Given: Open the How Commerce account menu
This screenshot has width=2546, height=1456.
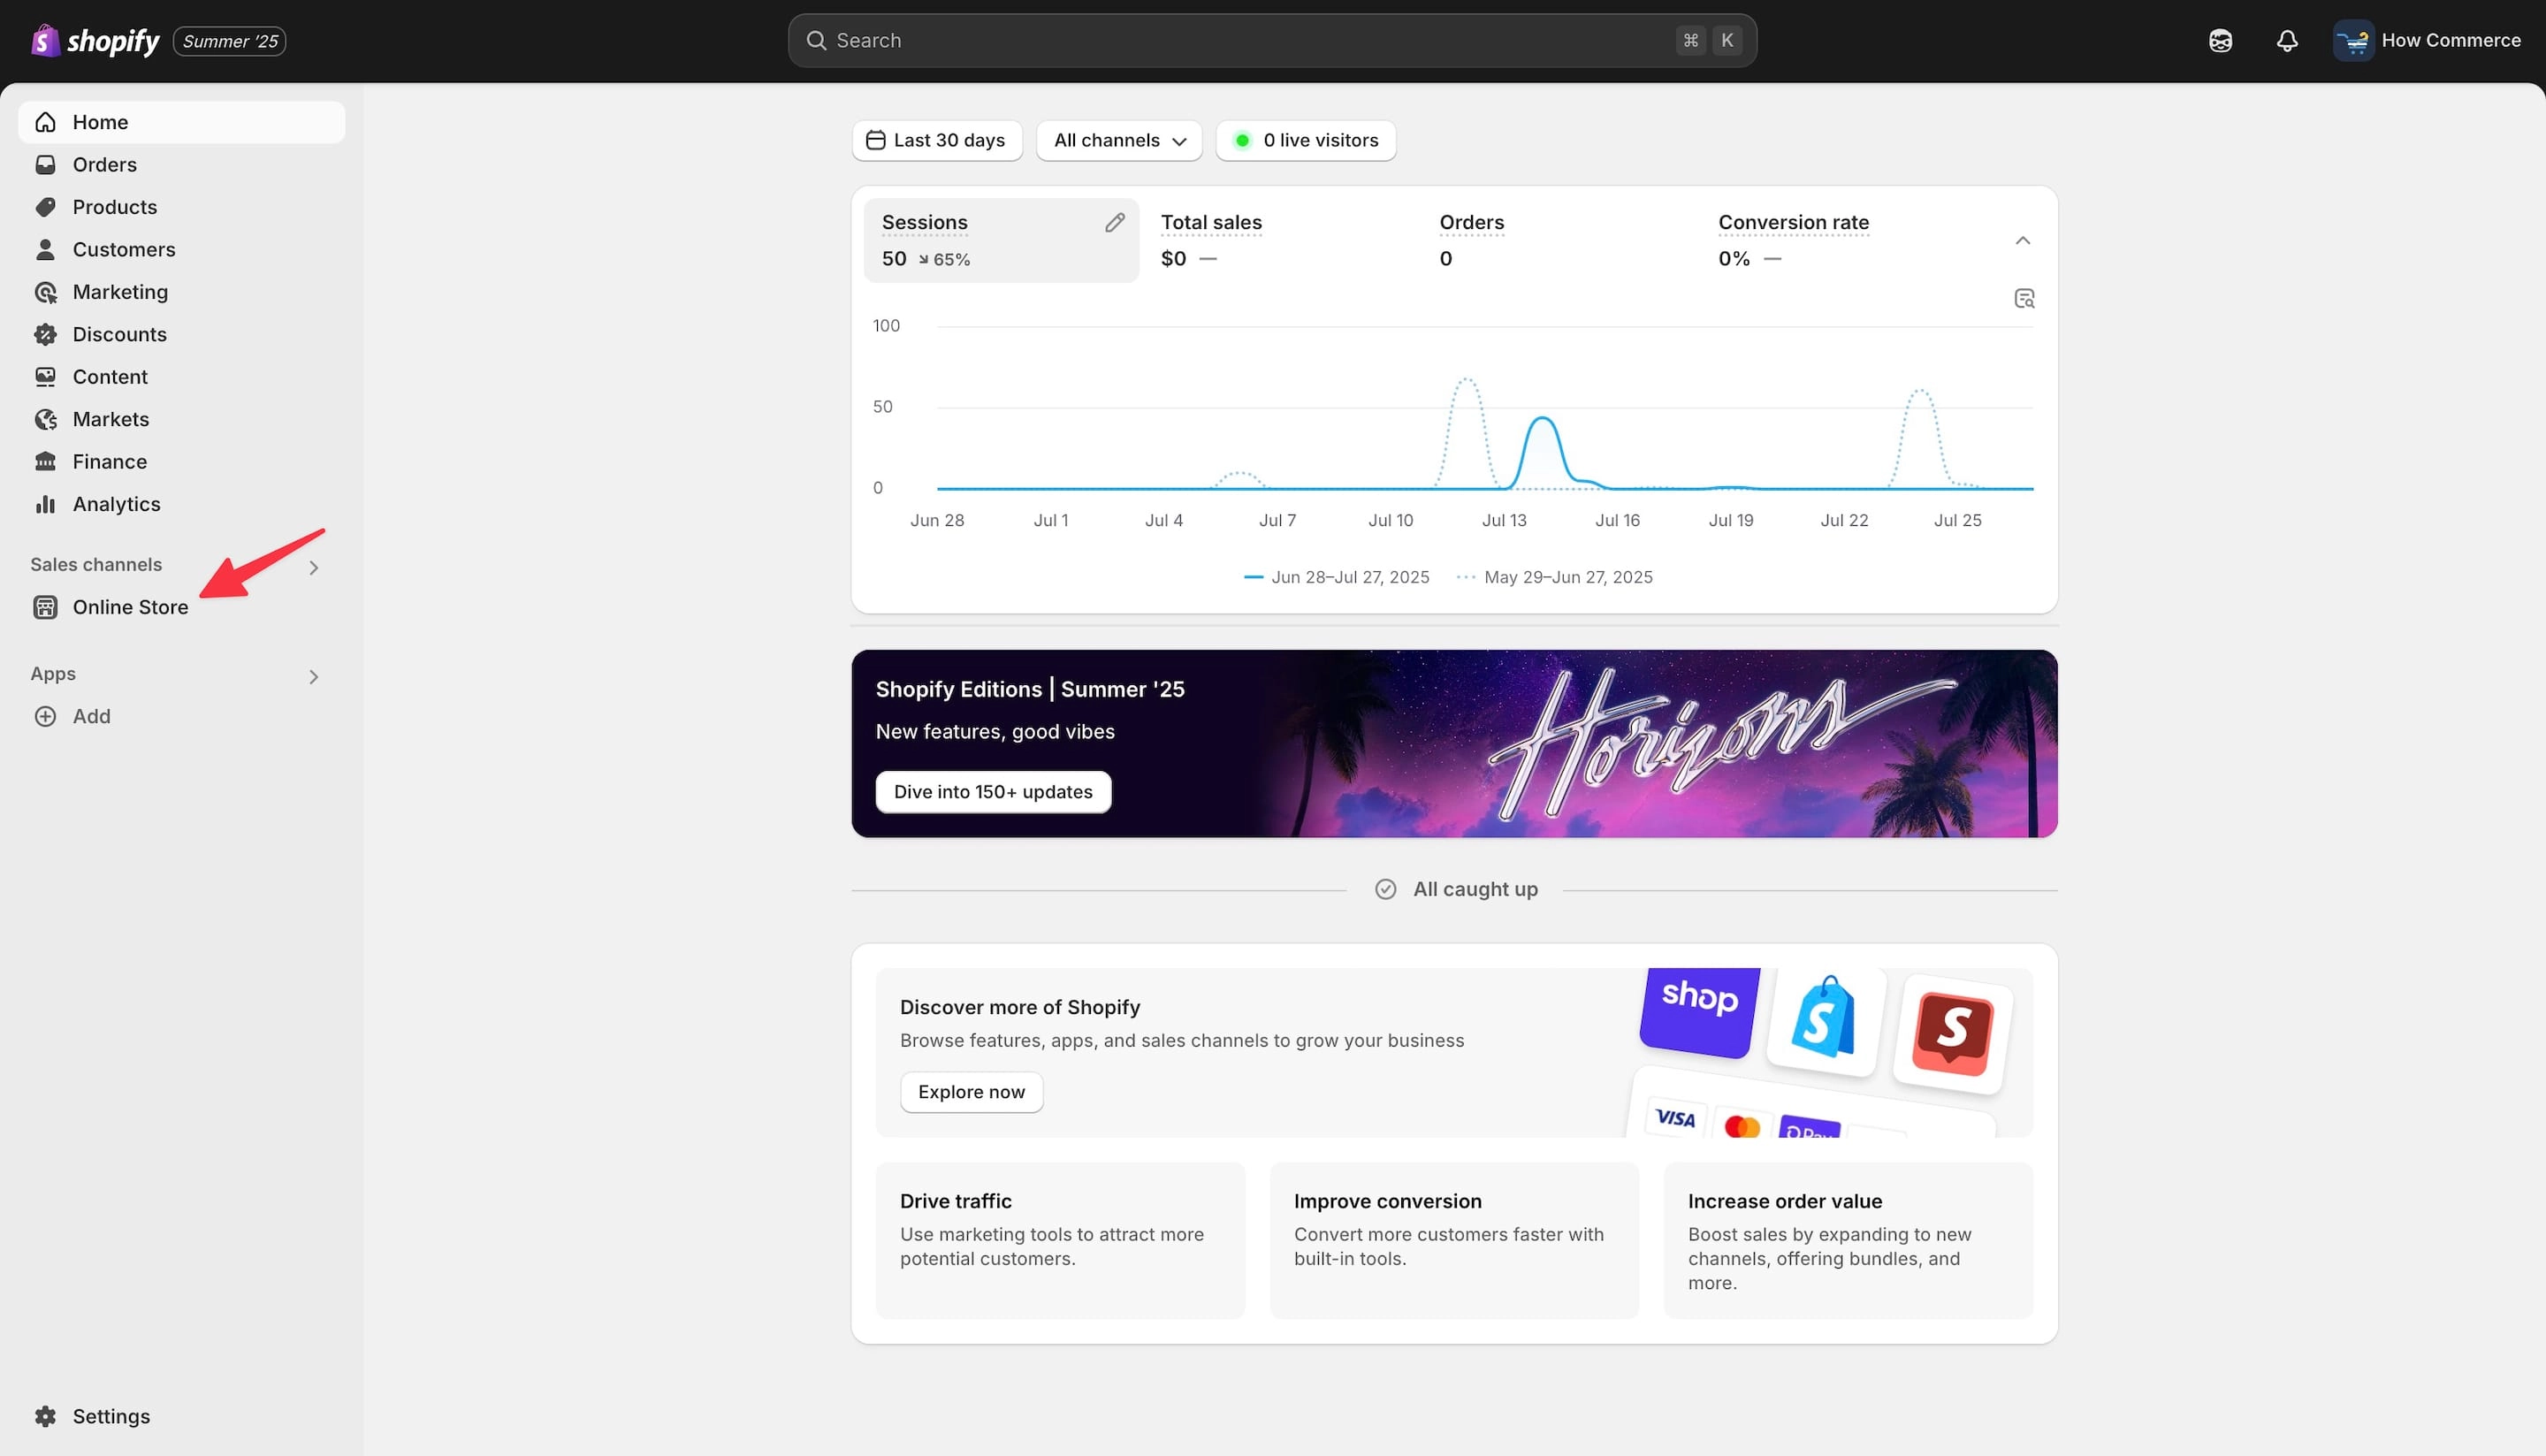Looking at the screenshot, I should [2427, 41].
